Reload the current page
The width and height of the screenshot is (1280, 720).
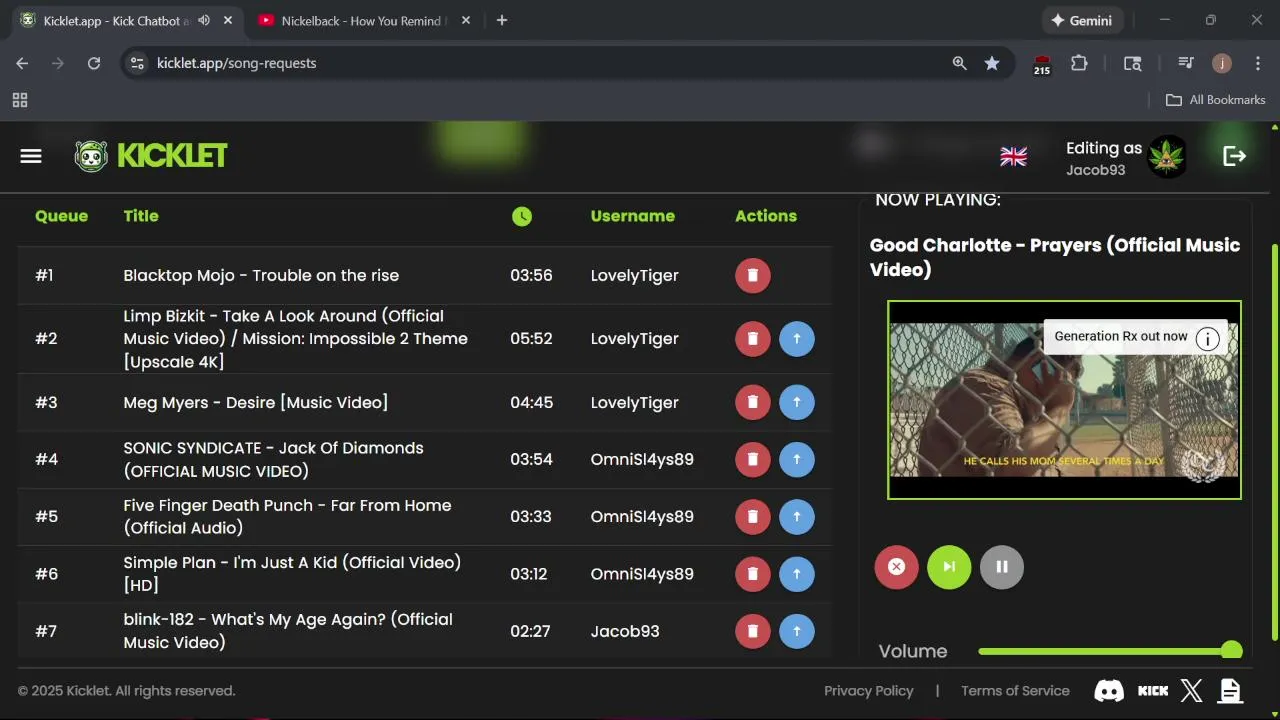pos(94,63)
